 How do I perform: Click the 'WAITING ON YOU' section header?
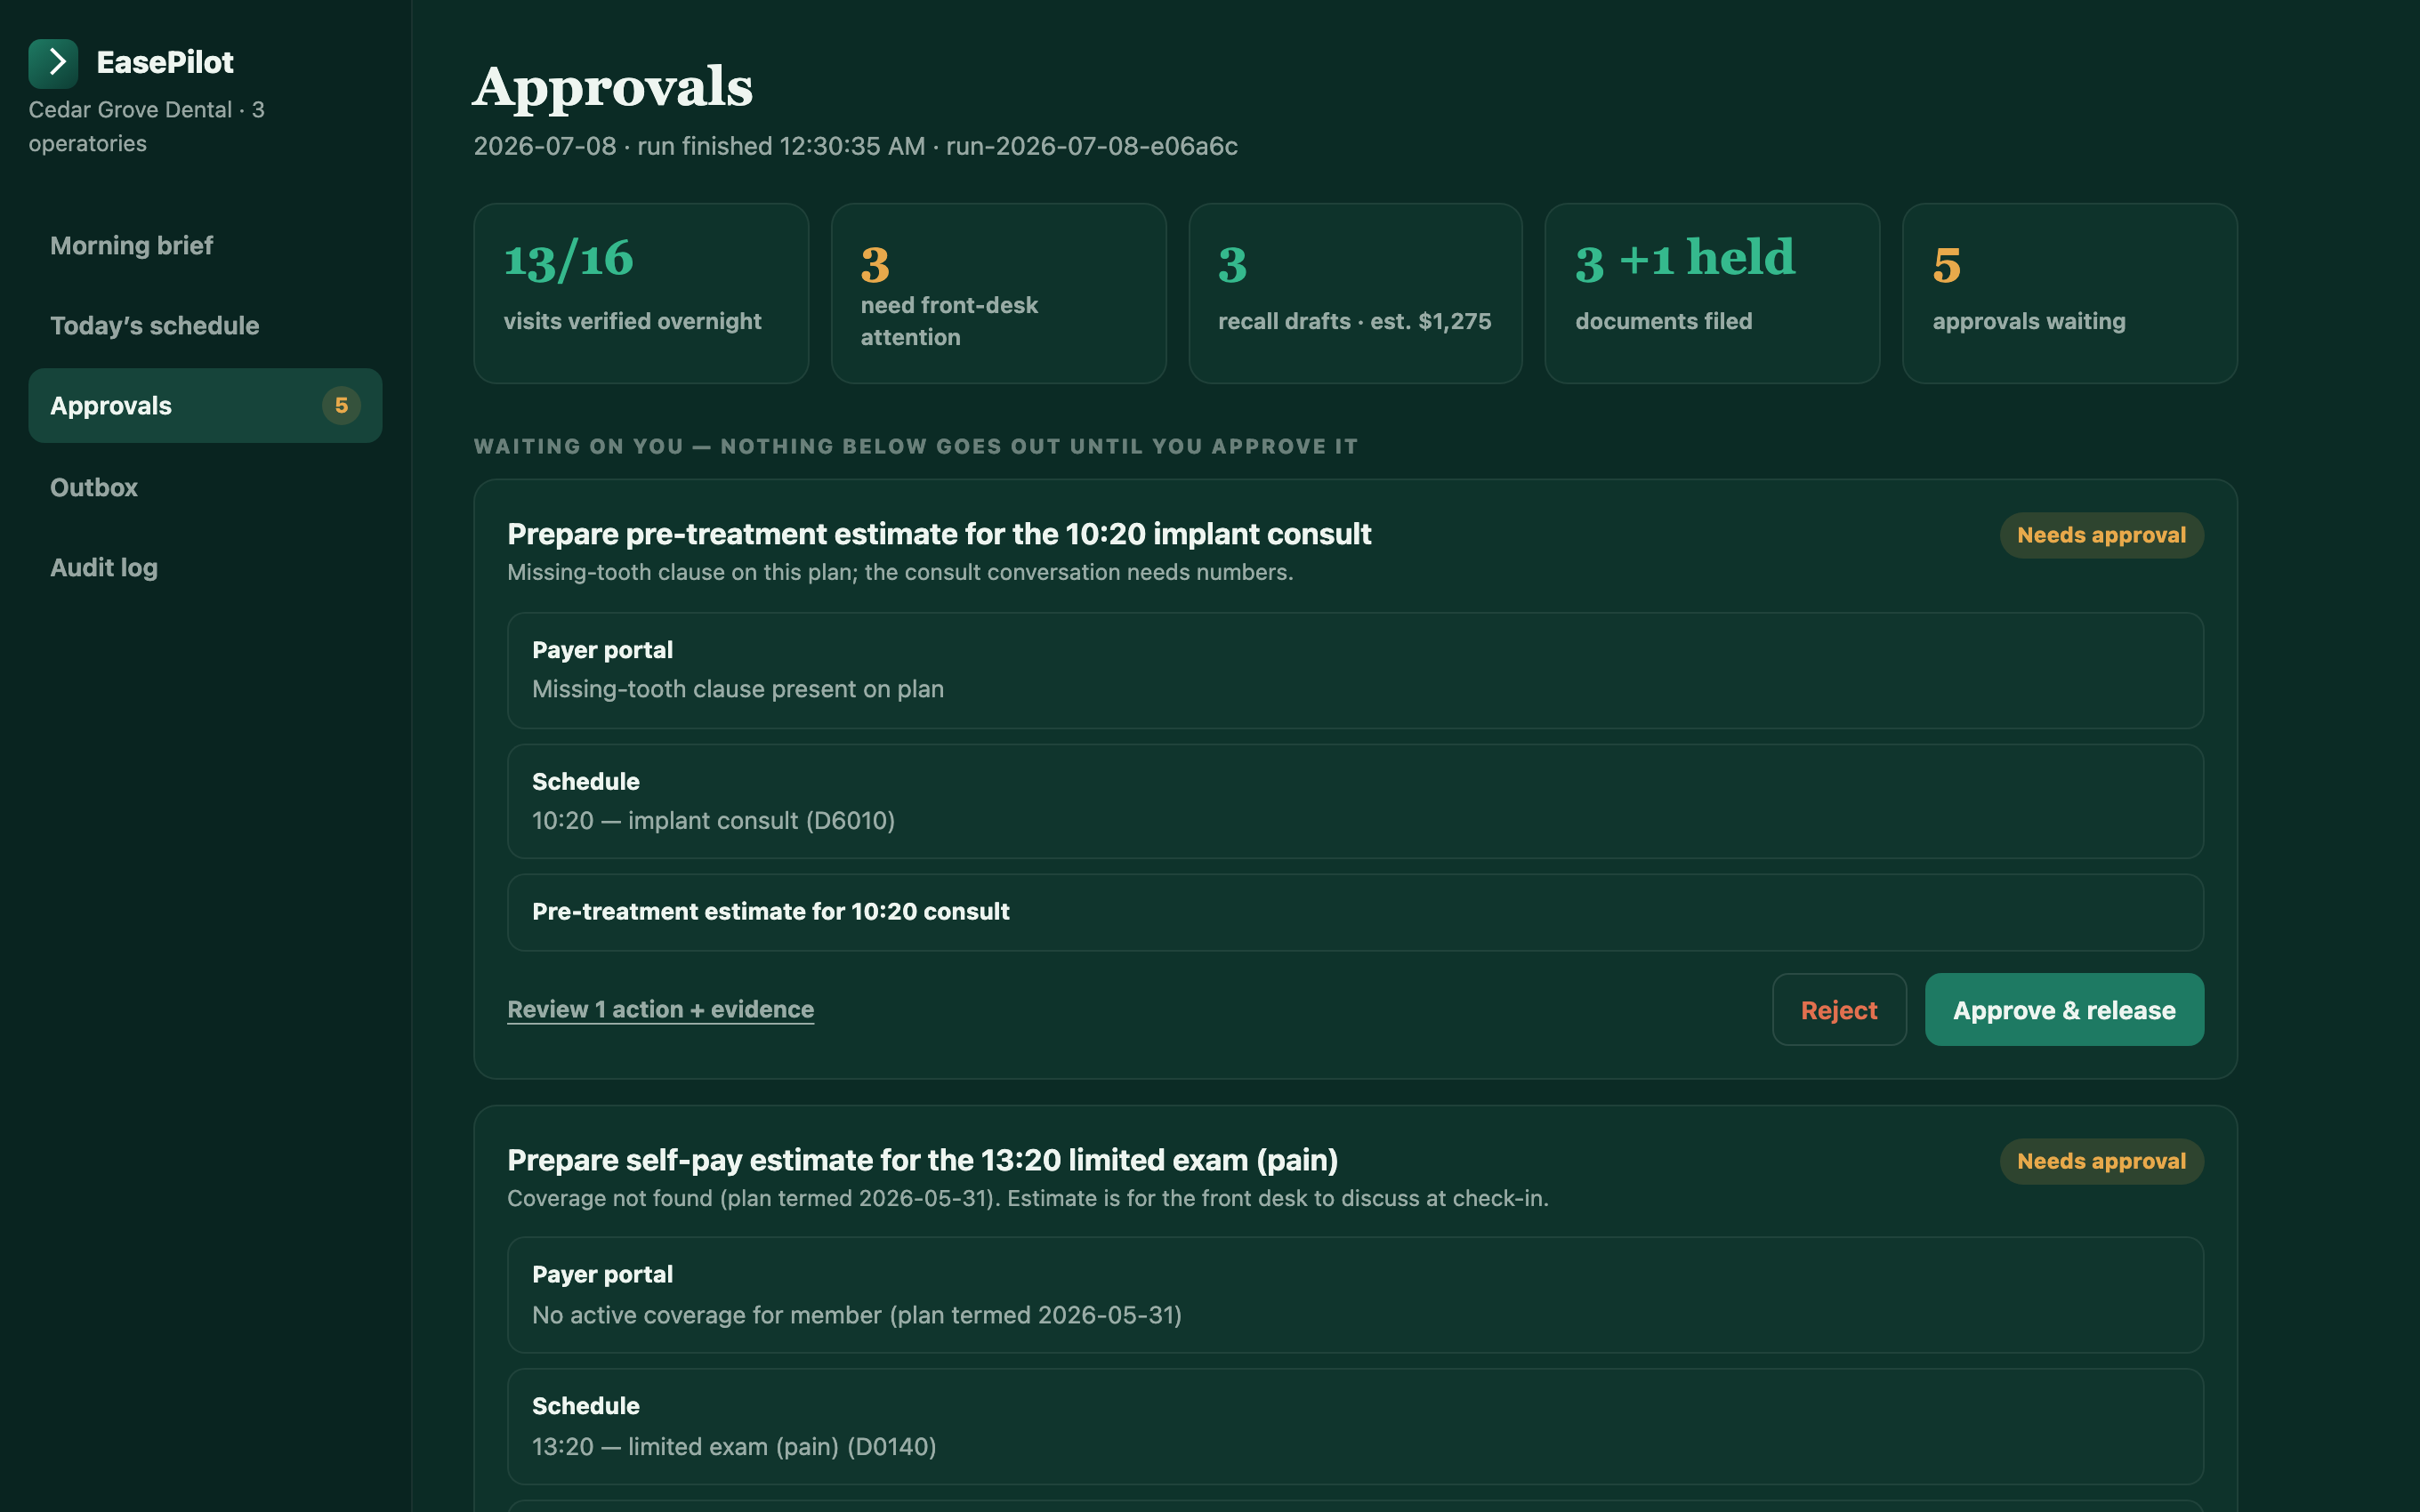point(916,446)
